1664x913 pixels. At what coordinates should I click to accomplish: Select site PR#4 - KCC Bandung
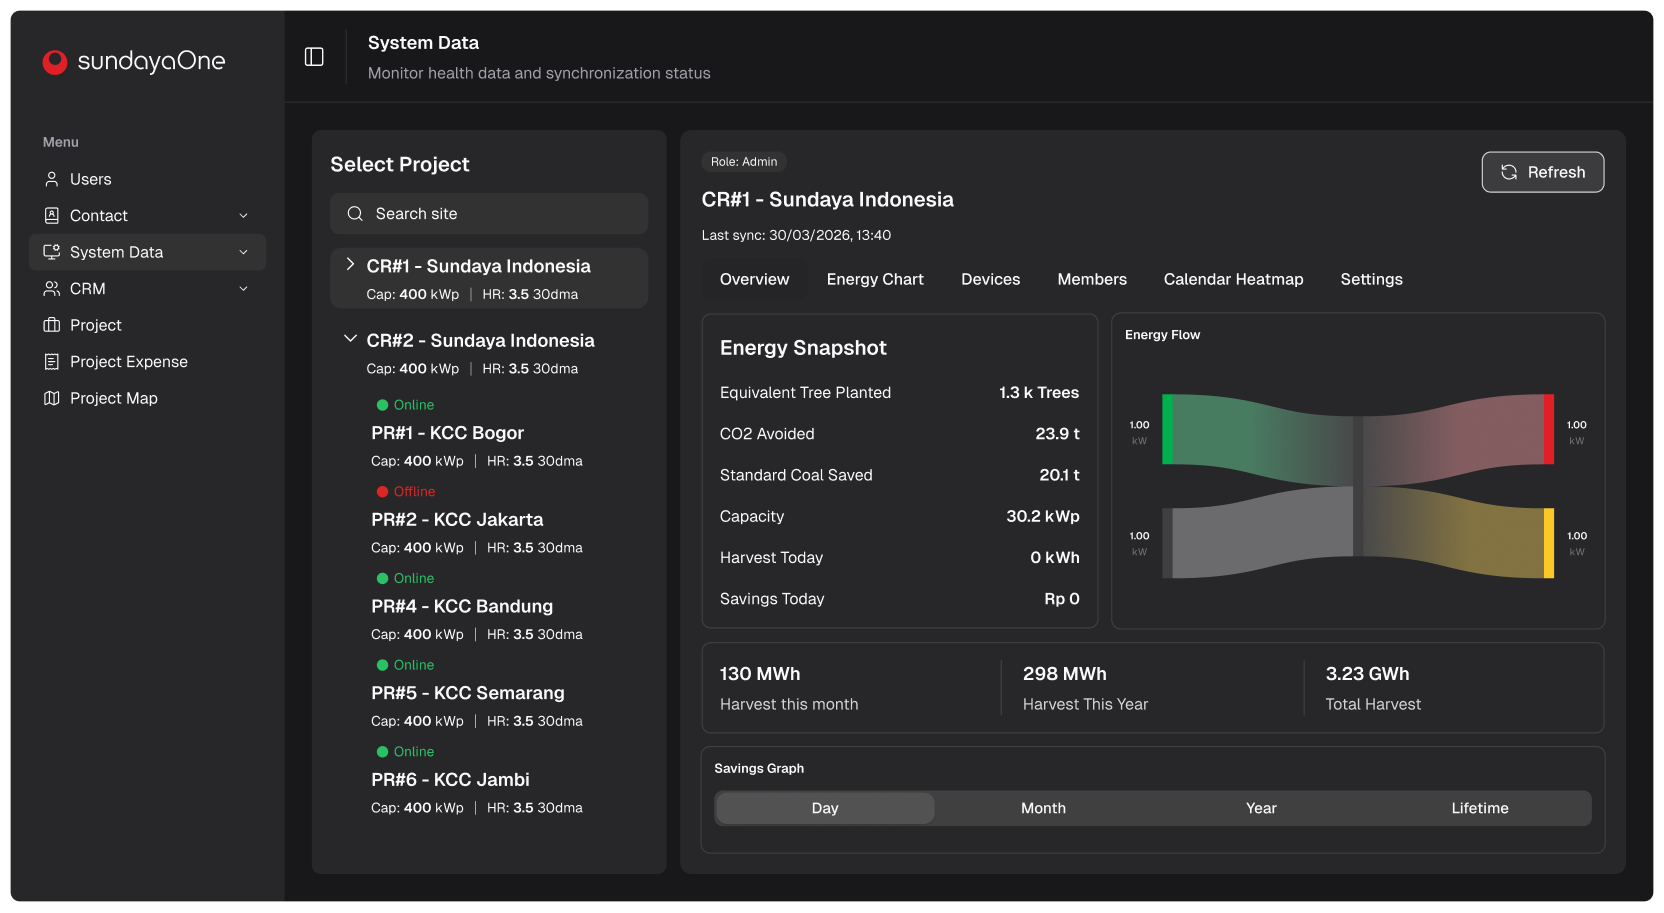point(462,606)
